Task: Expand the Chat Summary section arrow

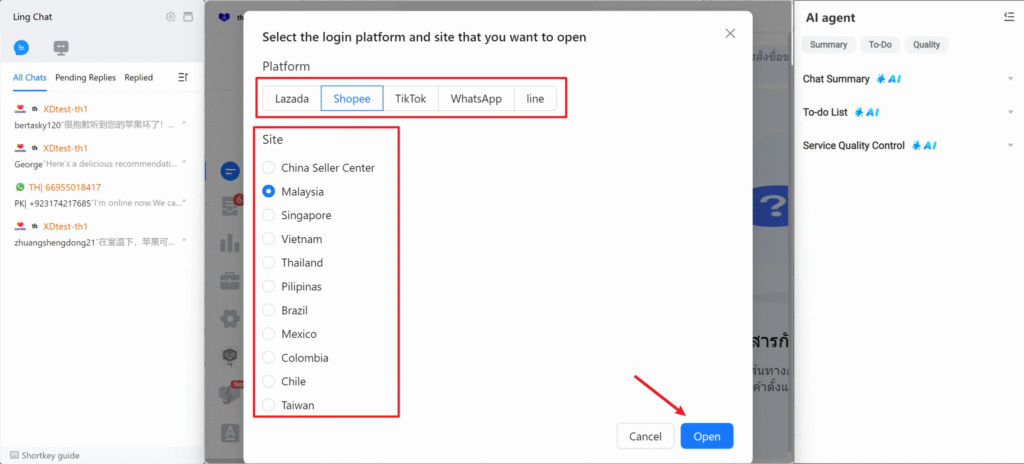Action: pyautogui.click(x=1010, y=79)
